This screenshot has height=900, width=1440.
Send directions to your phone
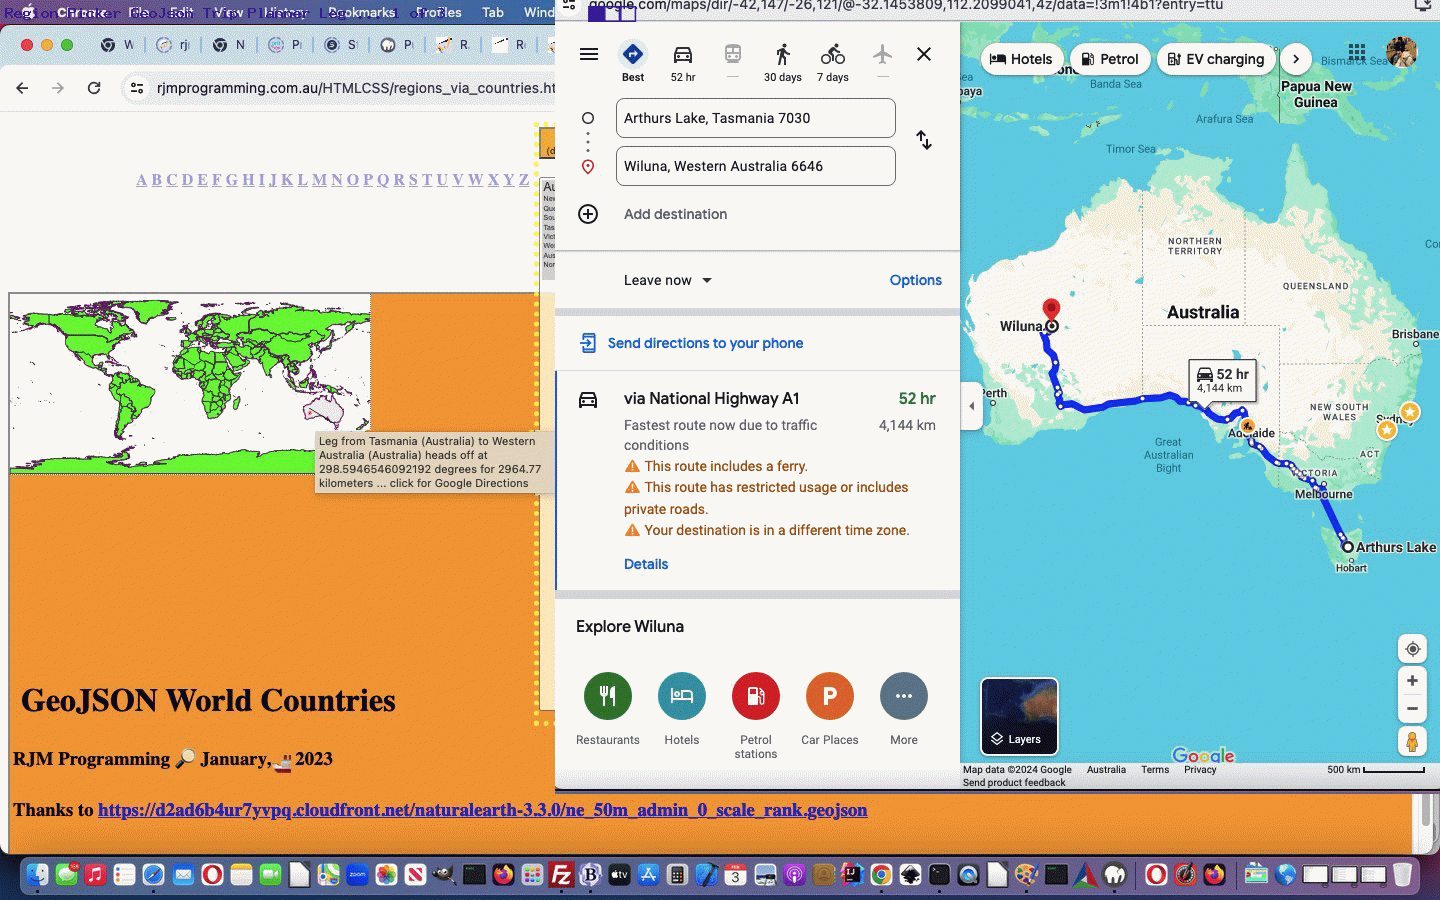point(705,343)
